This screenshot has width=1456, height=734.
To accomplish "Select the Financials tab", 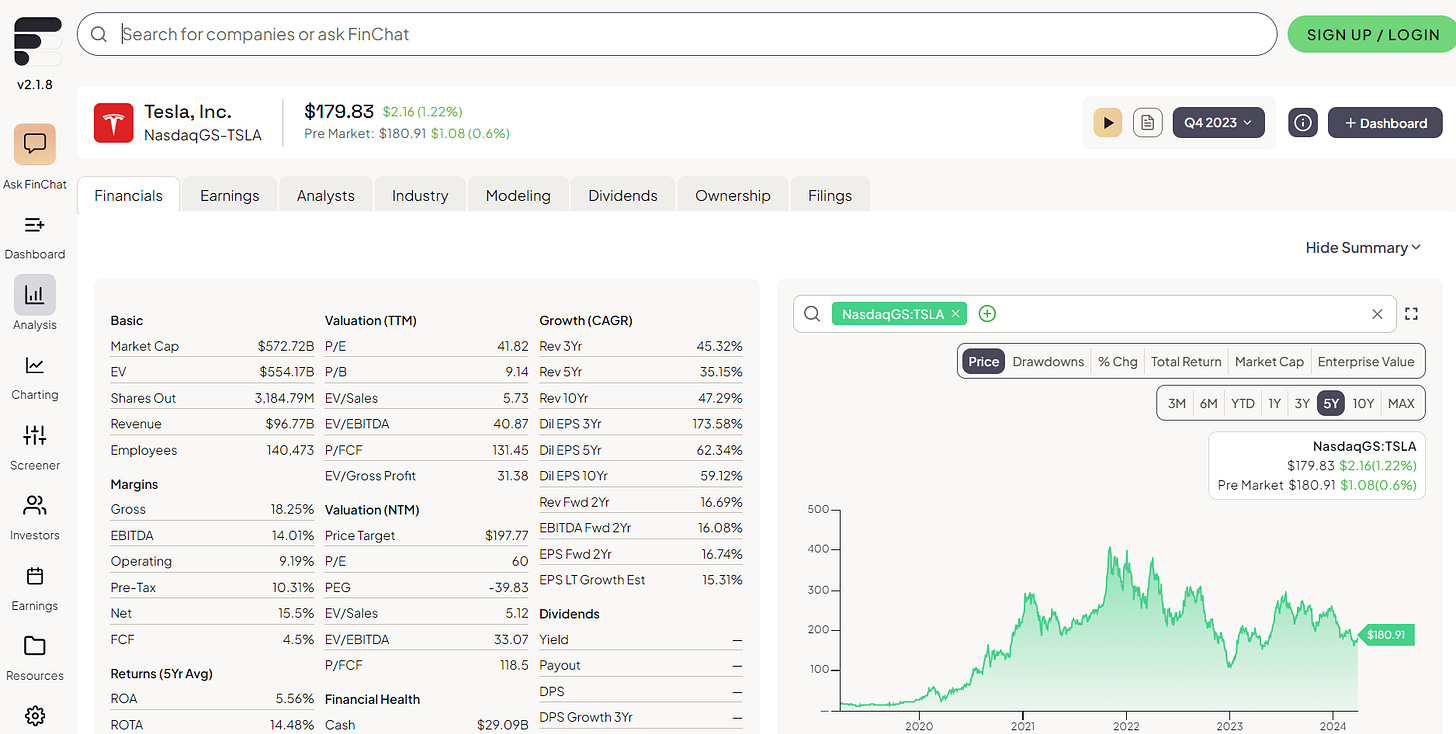I will coord(128,195).
